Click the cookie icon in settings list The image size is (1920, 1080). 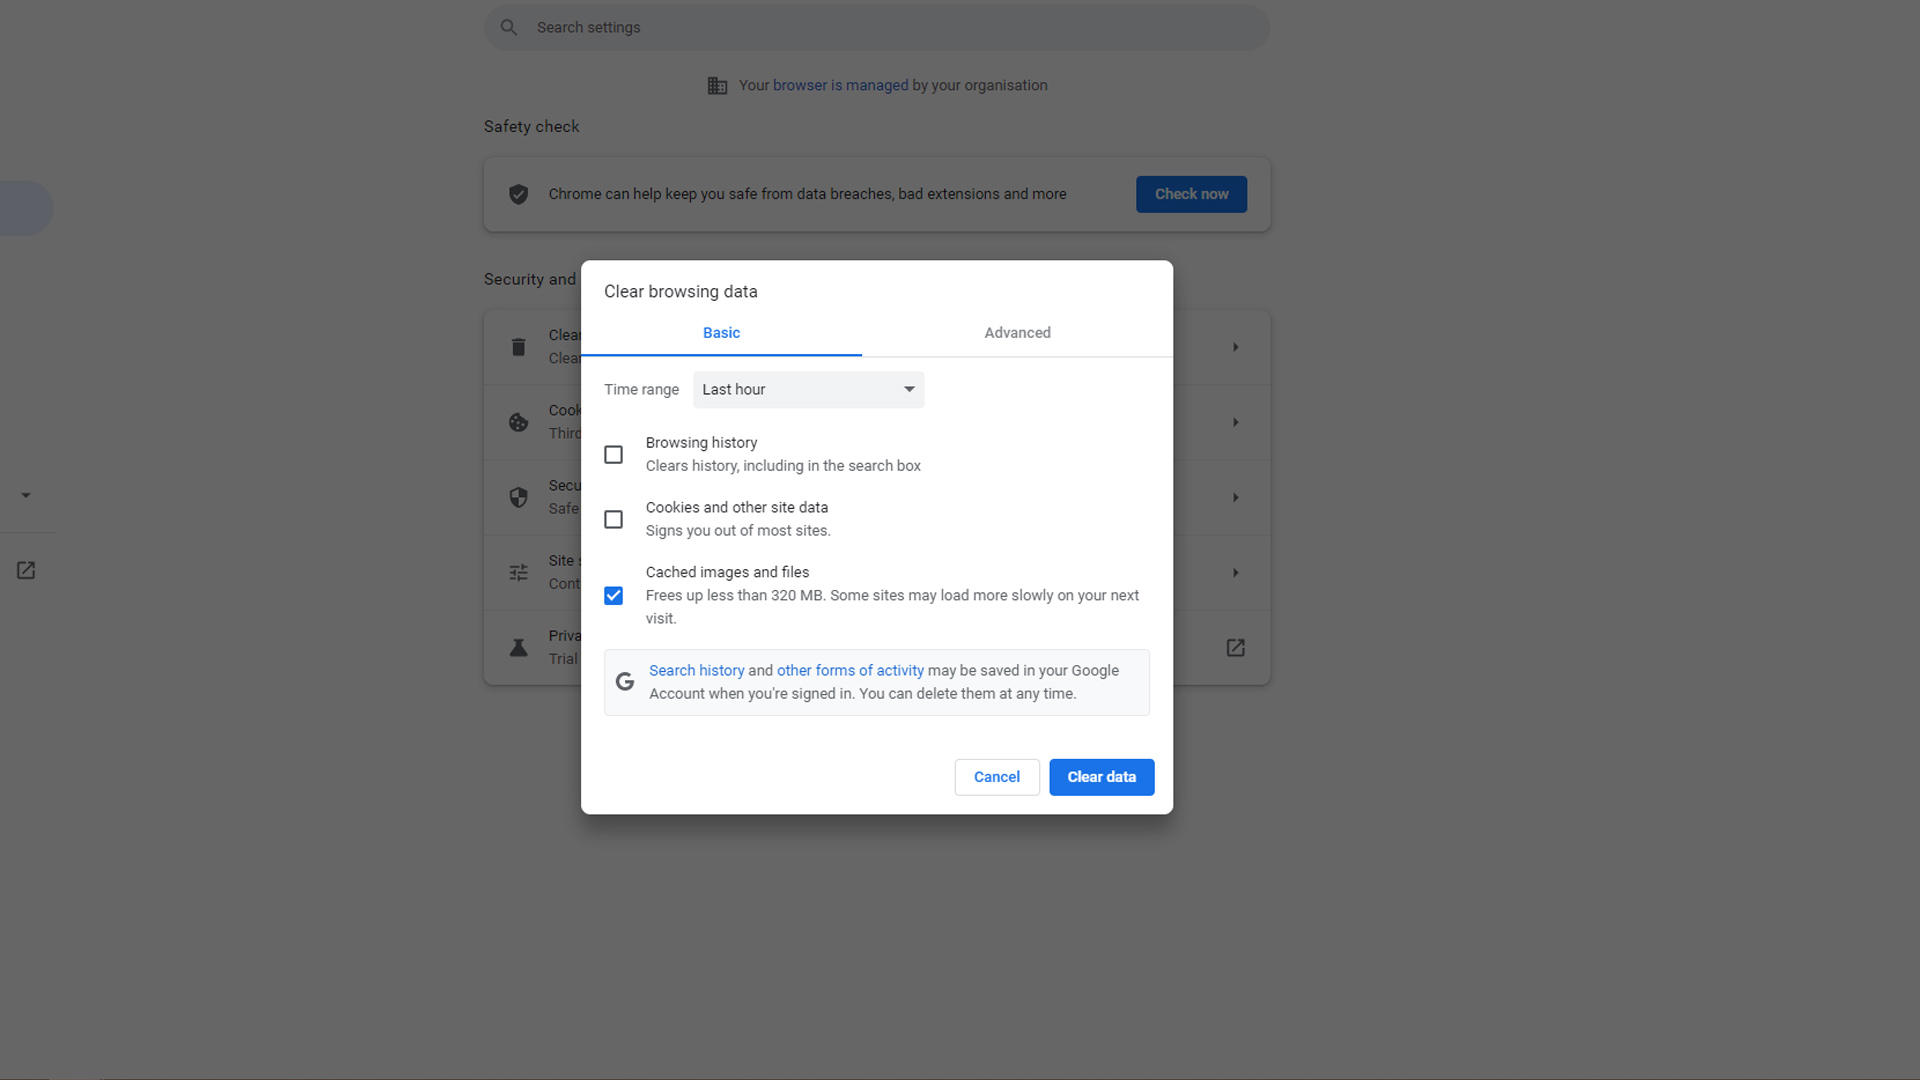click(518, 422)
